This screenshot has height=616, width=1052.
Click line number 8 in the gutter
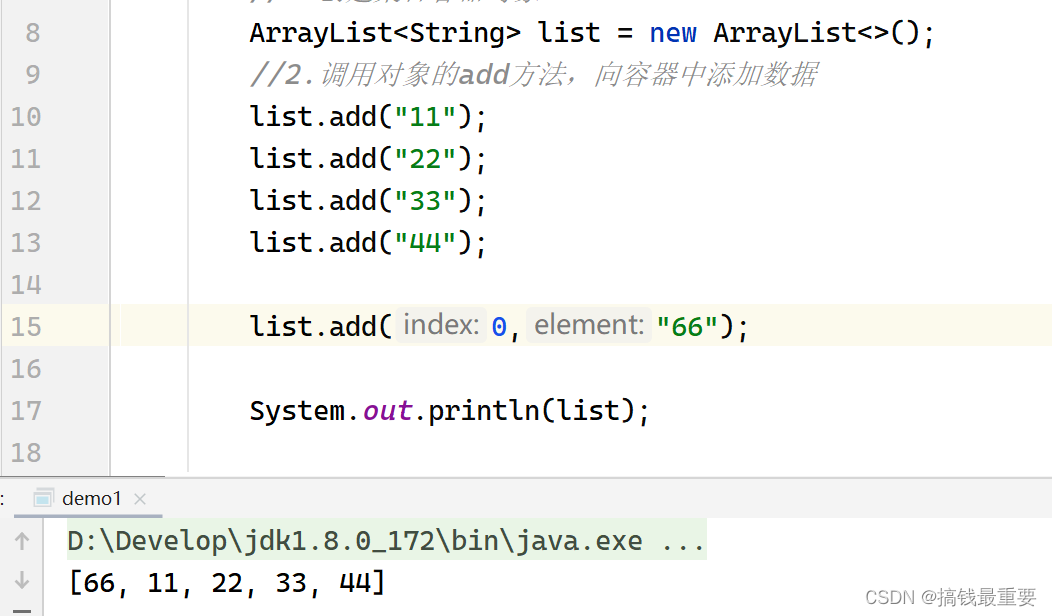coord(31,32)
